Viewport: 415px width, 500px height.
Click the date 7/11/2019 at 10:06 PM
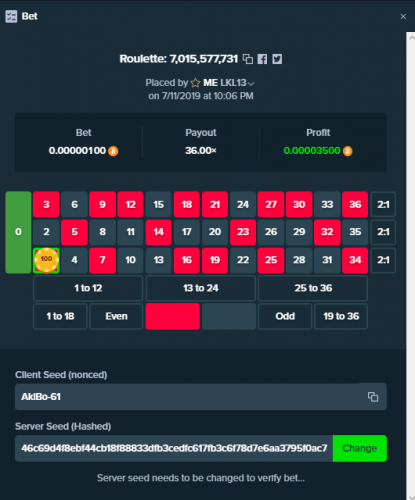pyautogui.click(x=208, y=96)
